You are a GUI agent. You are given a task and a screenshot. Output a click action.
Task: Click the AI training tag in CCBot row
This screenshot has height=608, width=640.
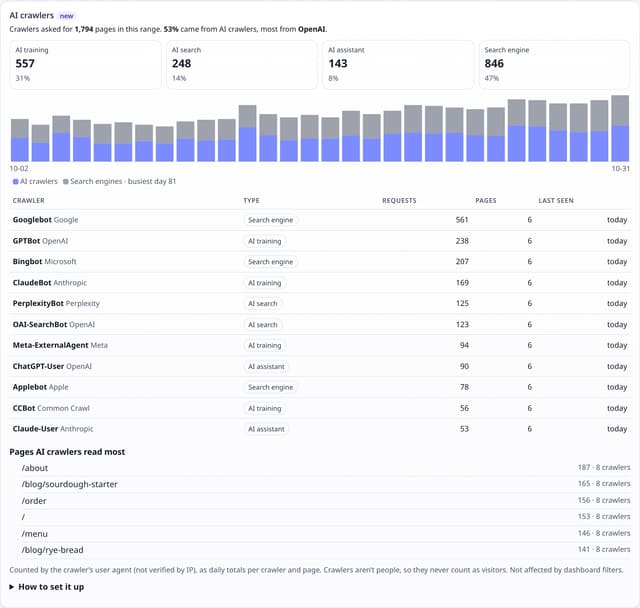265,408
